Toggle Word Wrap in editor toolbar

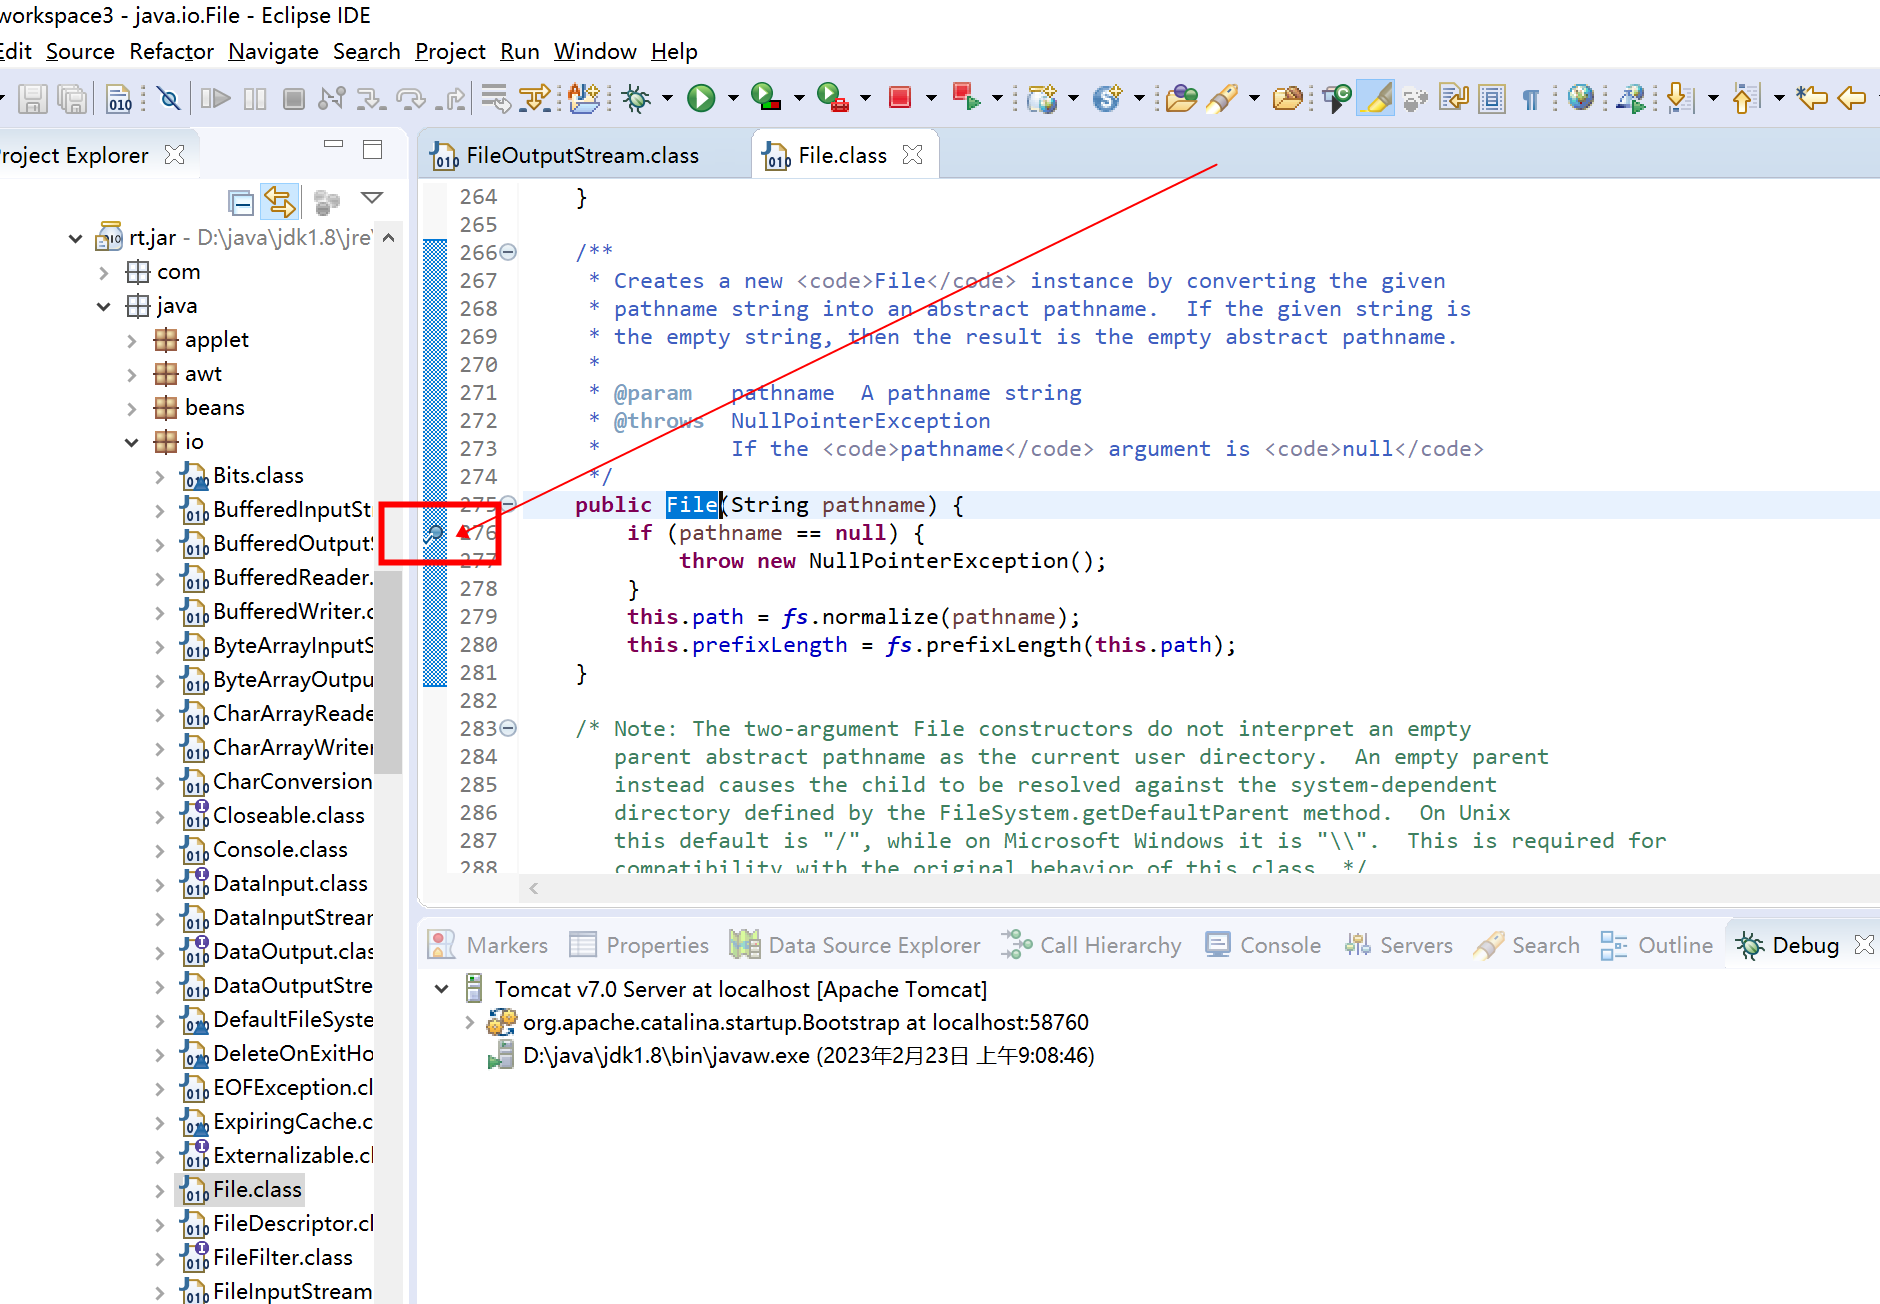(1453, 98)
